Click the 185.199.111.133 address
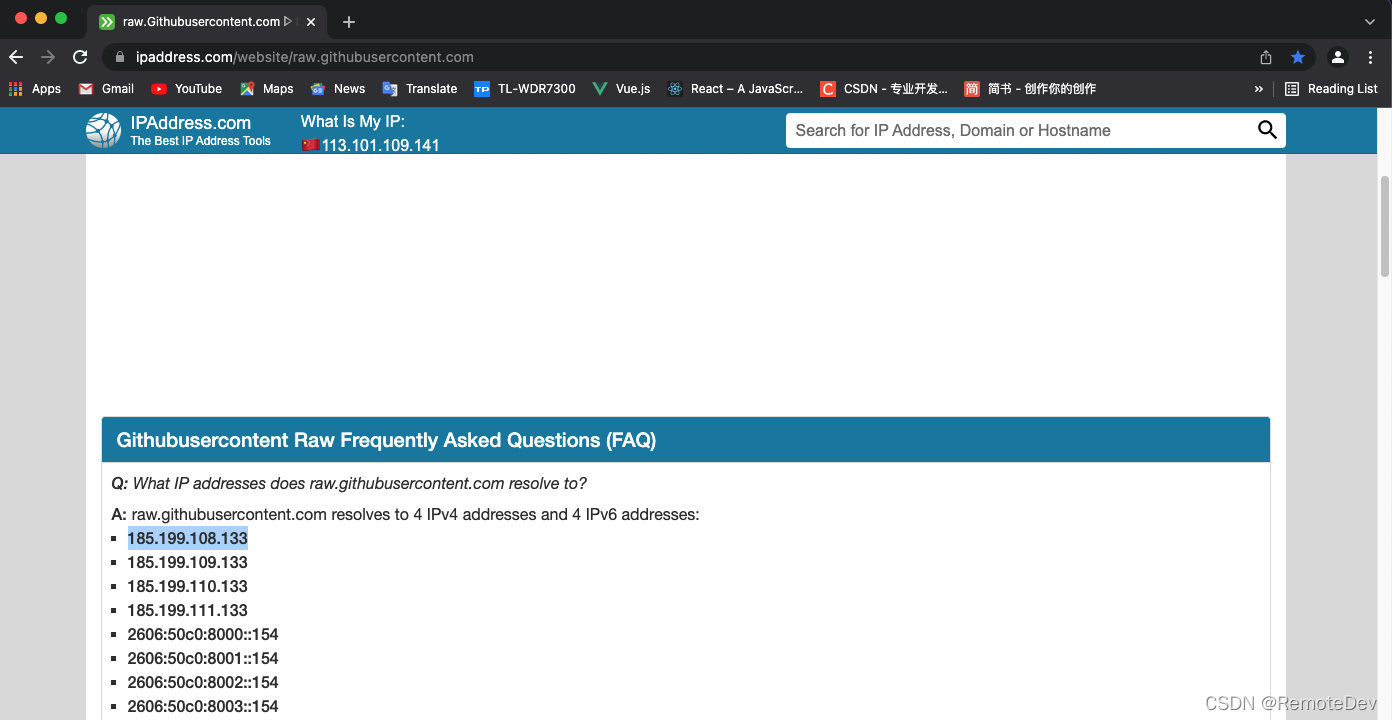 coord(187,610)
